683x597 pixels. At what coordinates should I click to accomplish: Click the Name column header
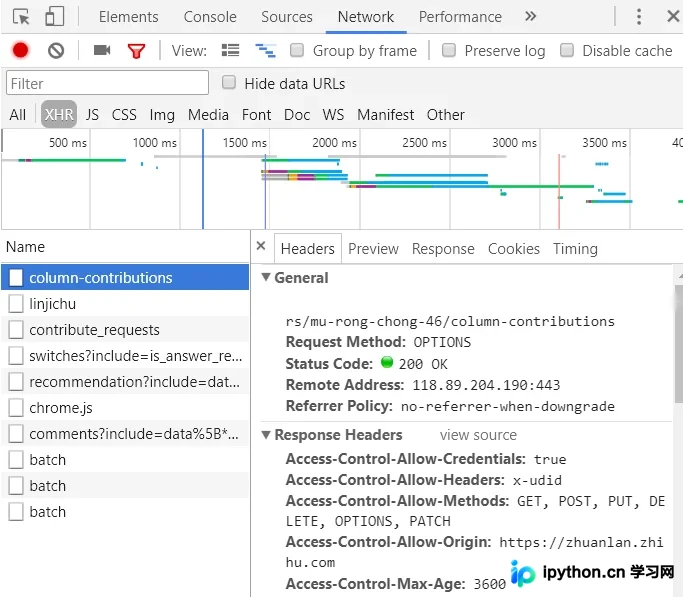(125, 247)
